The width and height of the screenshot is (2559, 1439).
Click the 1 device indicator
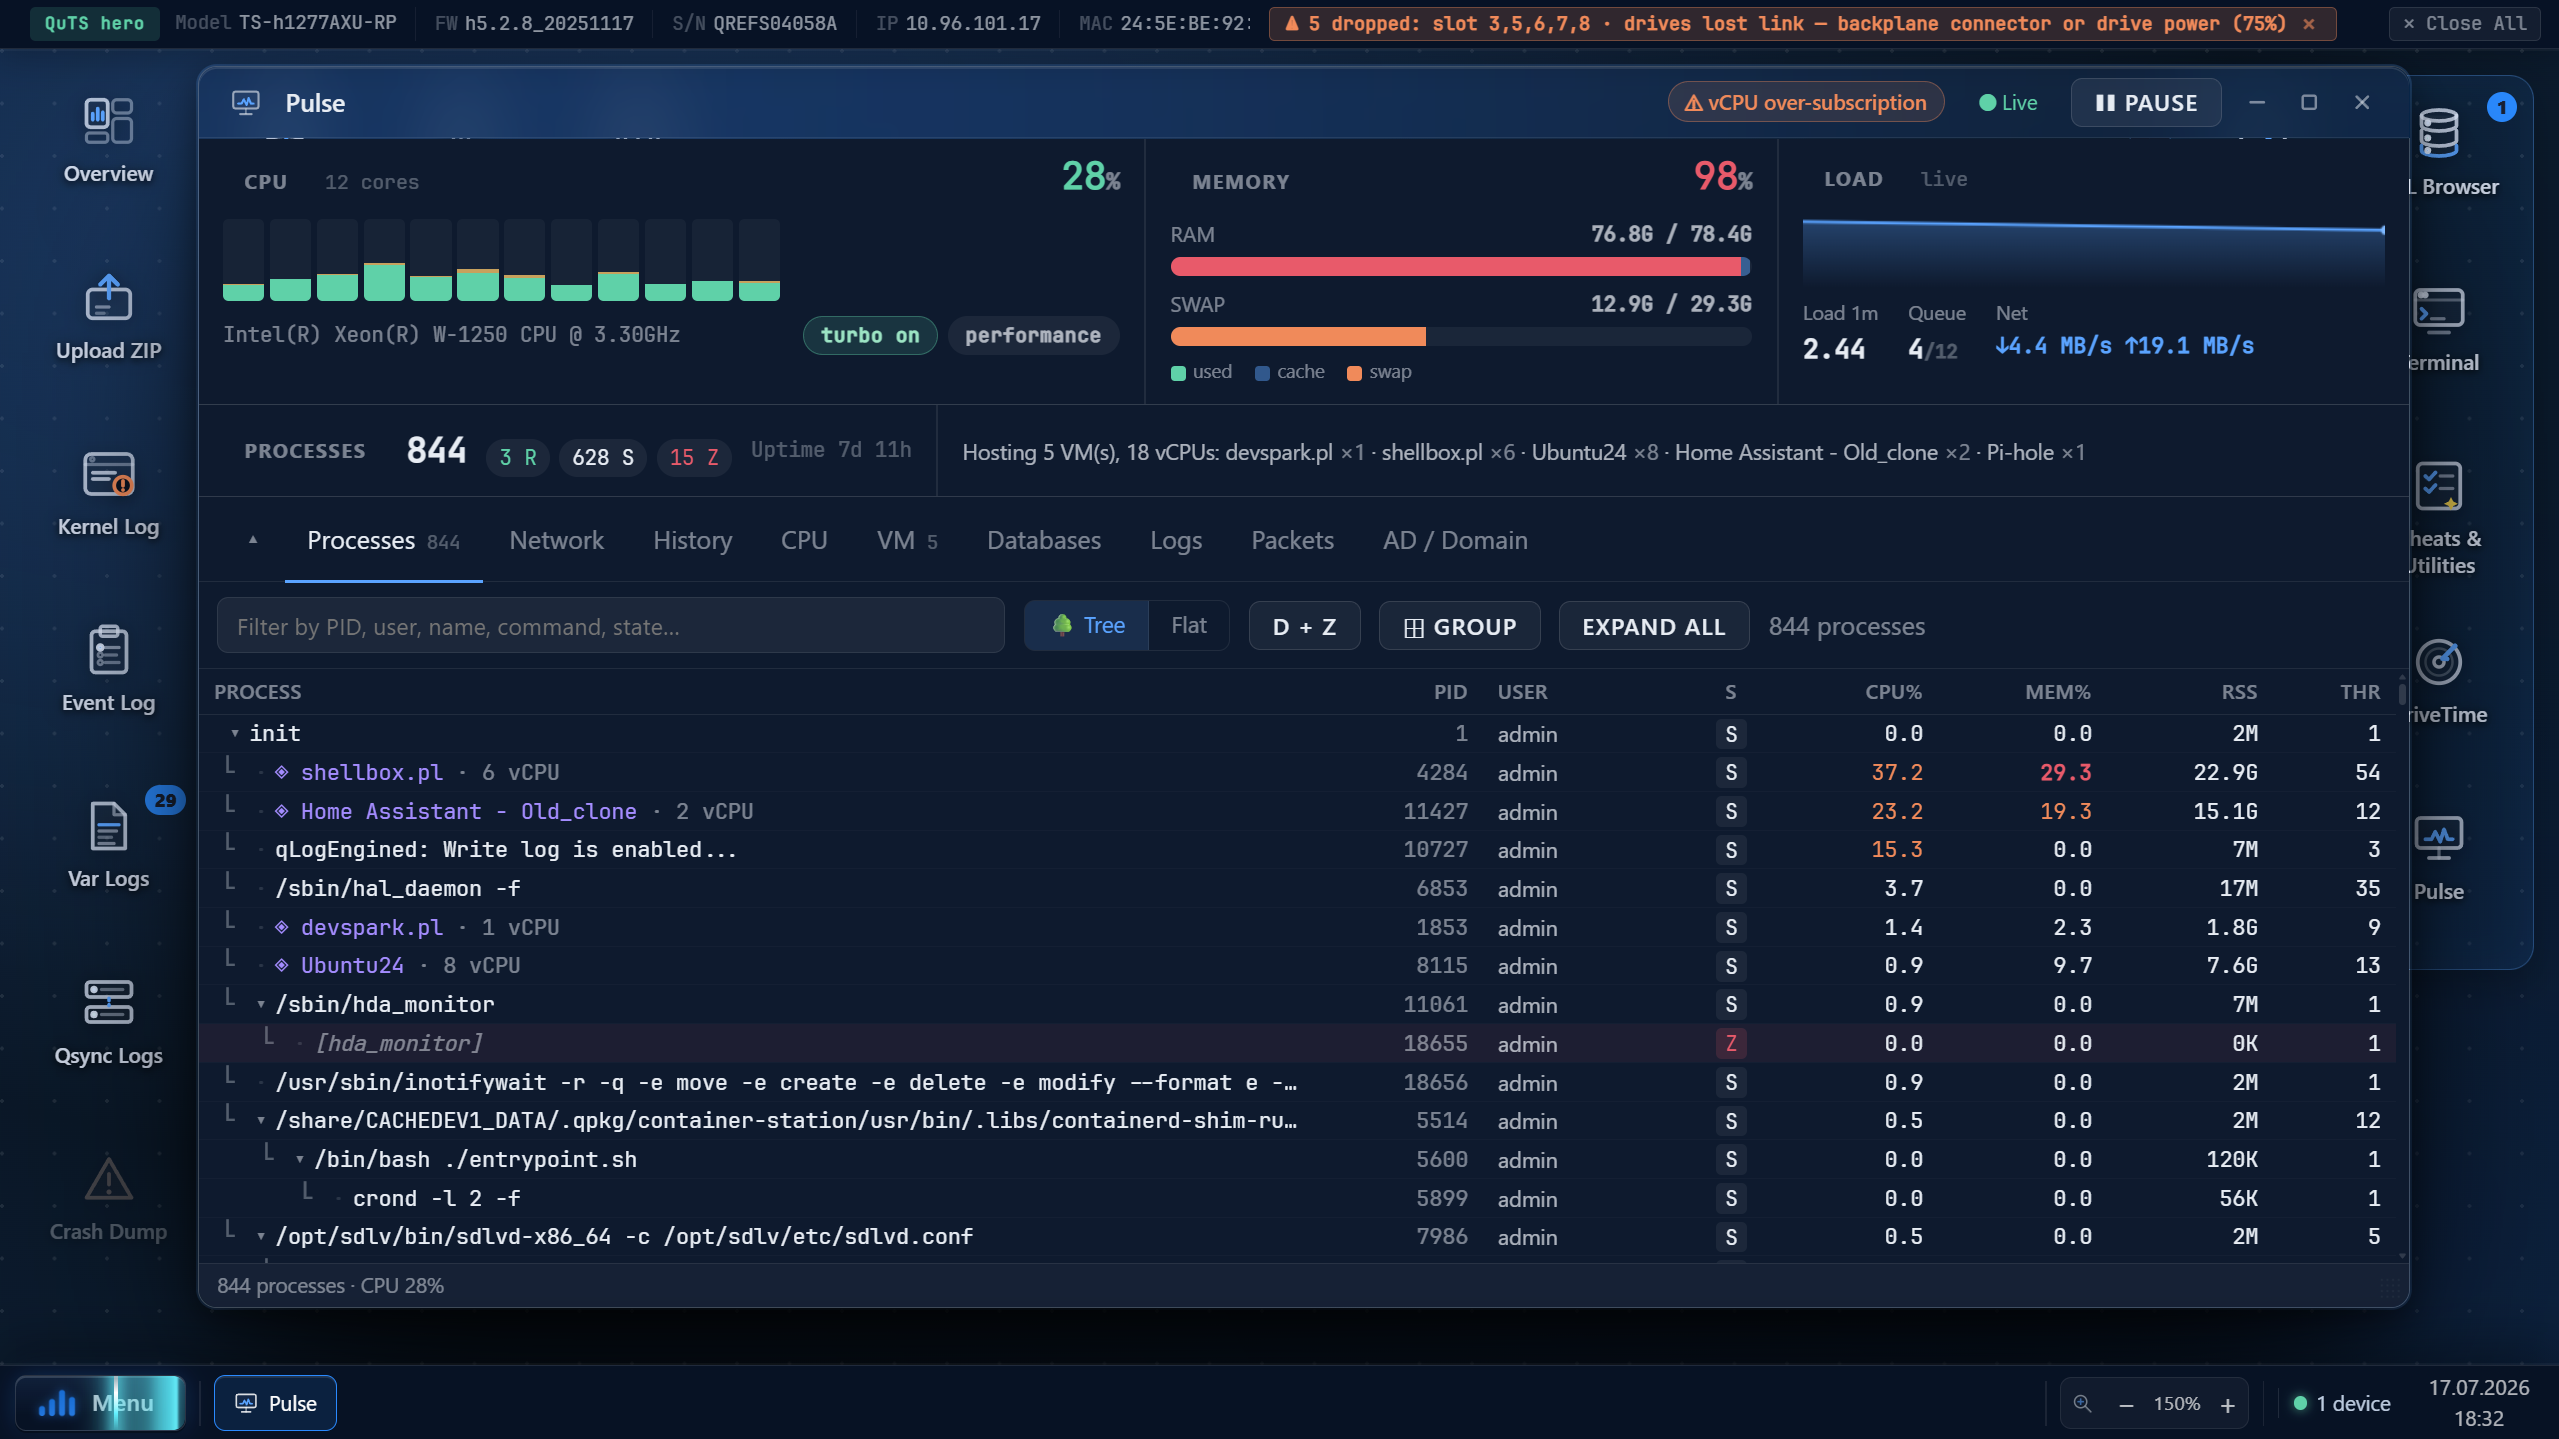pos(2341,1403)
